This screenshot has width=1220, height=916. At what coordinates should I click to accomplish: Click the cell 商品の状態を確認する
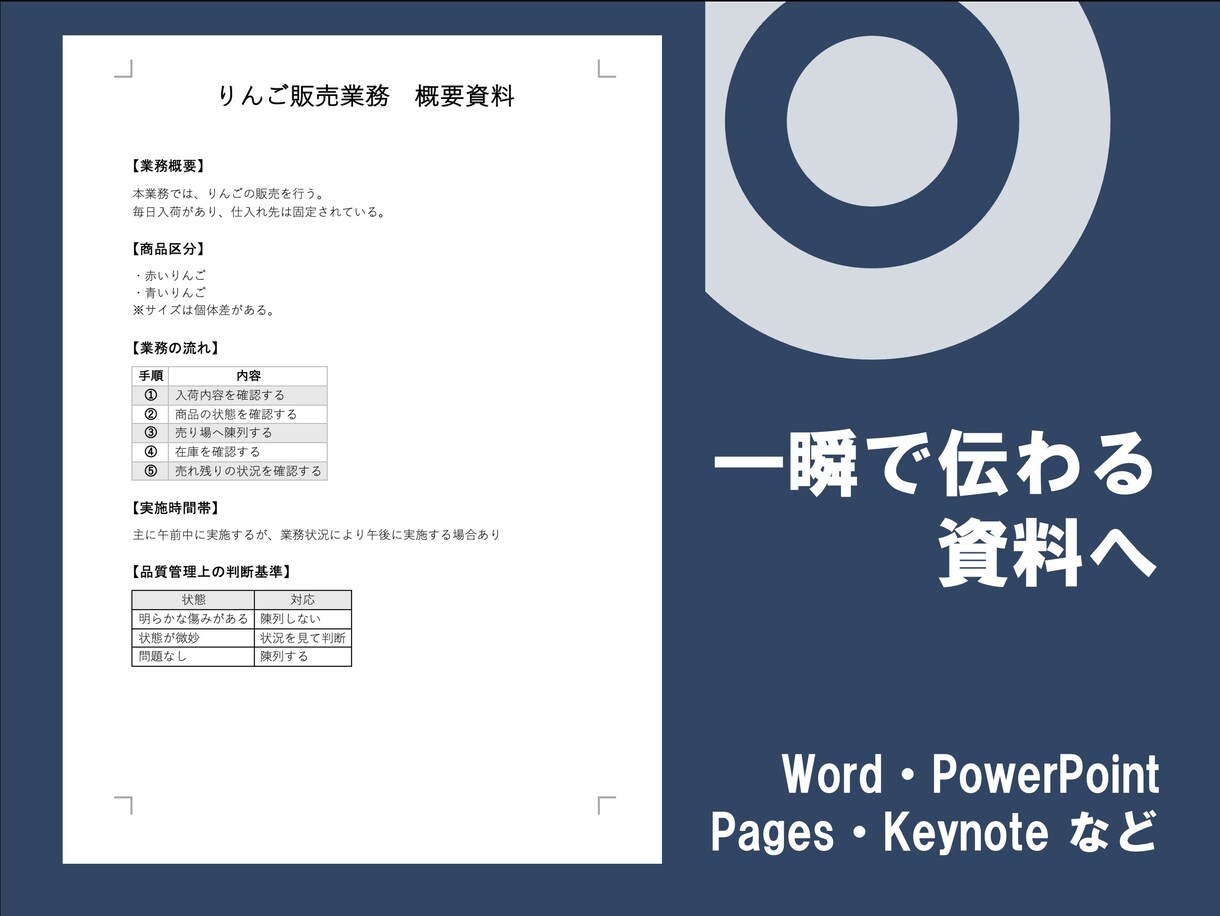(248, 414)
